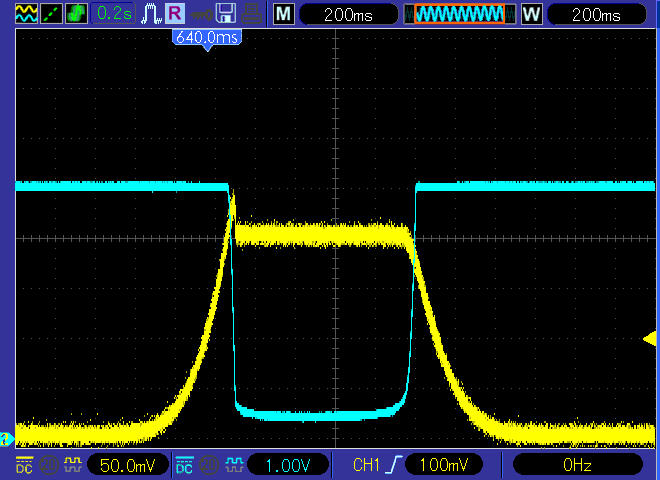Click the CH2 20 bandwidth limit icon

point(208,465)
